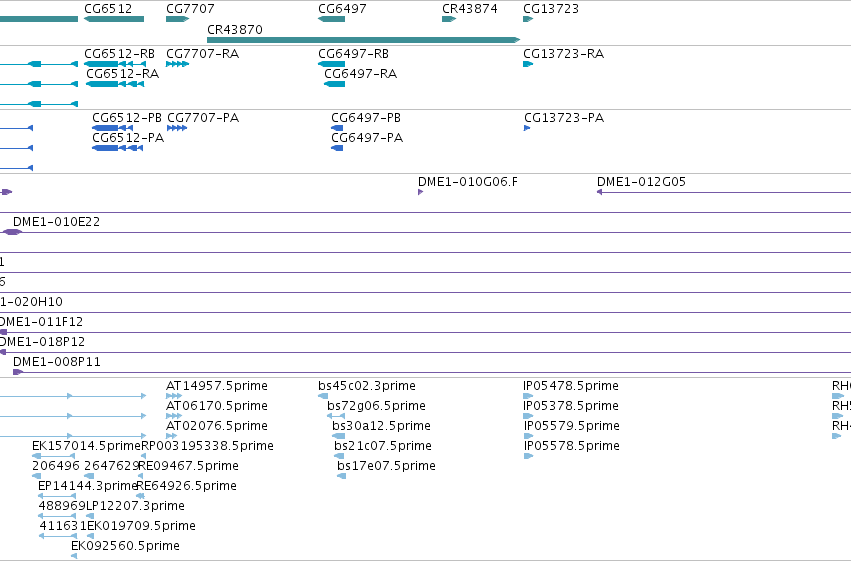Click the CG13723 gene arrow
Image resolution: width=851 pixels, height=561 pixels.
click(528, 19)
